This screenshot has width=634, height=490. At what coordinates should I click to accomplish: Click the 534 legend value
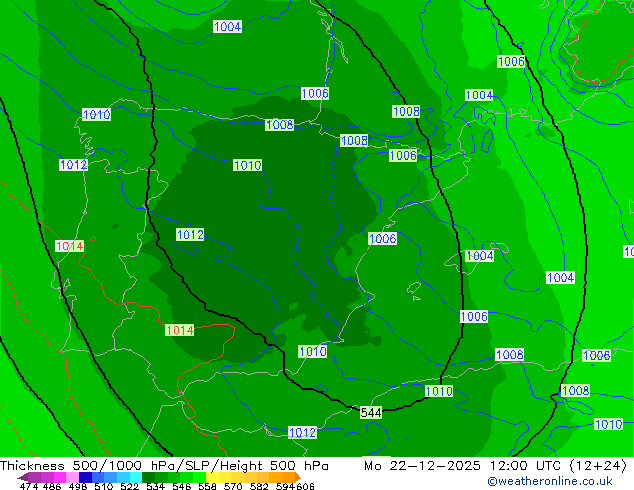155,486
